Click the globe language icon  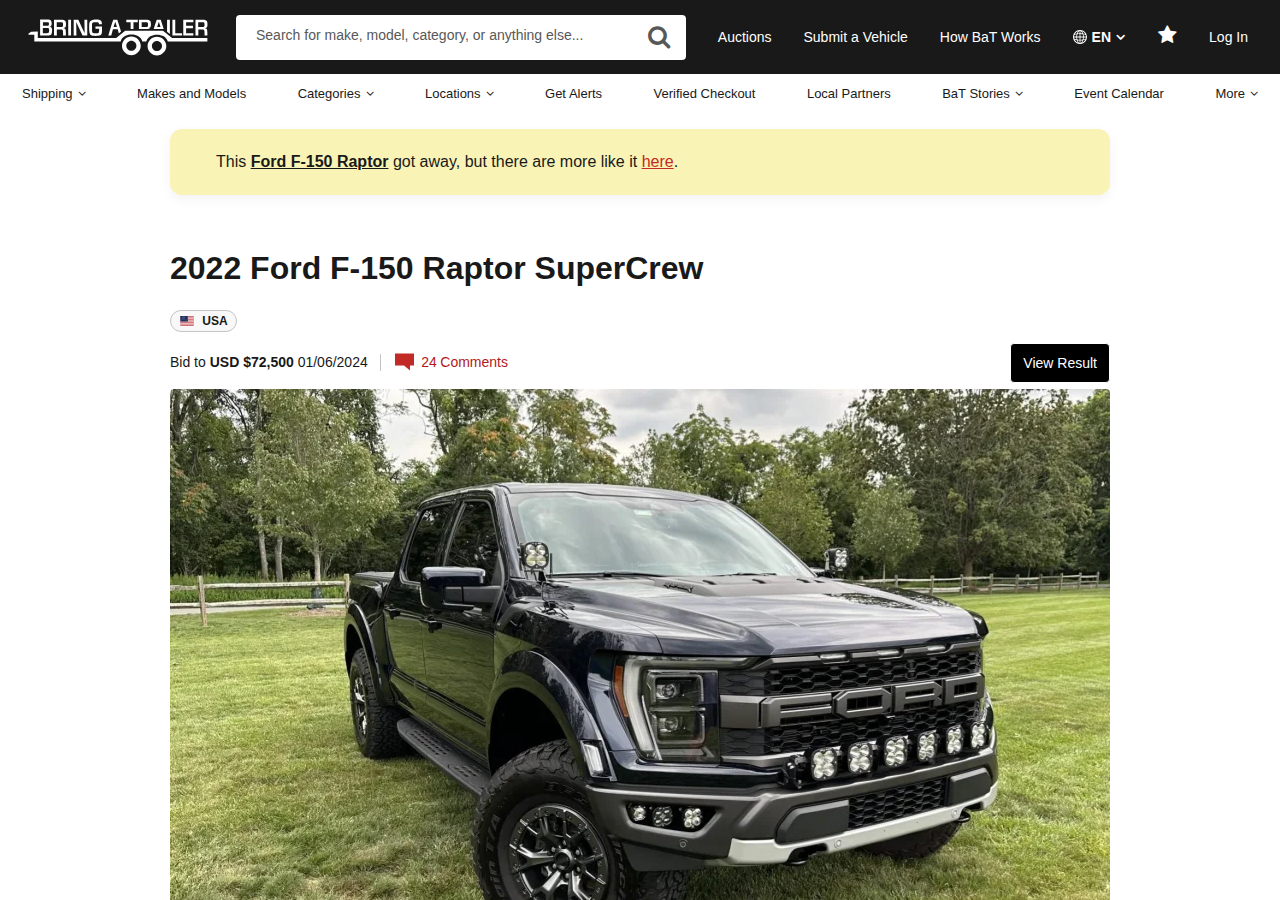pos(1080,37)
